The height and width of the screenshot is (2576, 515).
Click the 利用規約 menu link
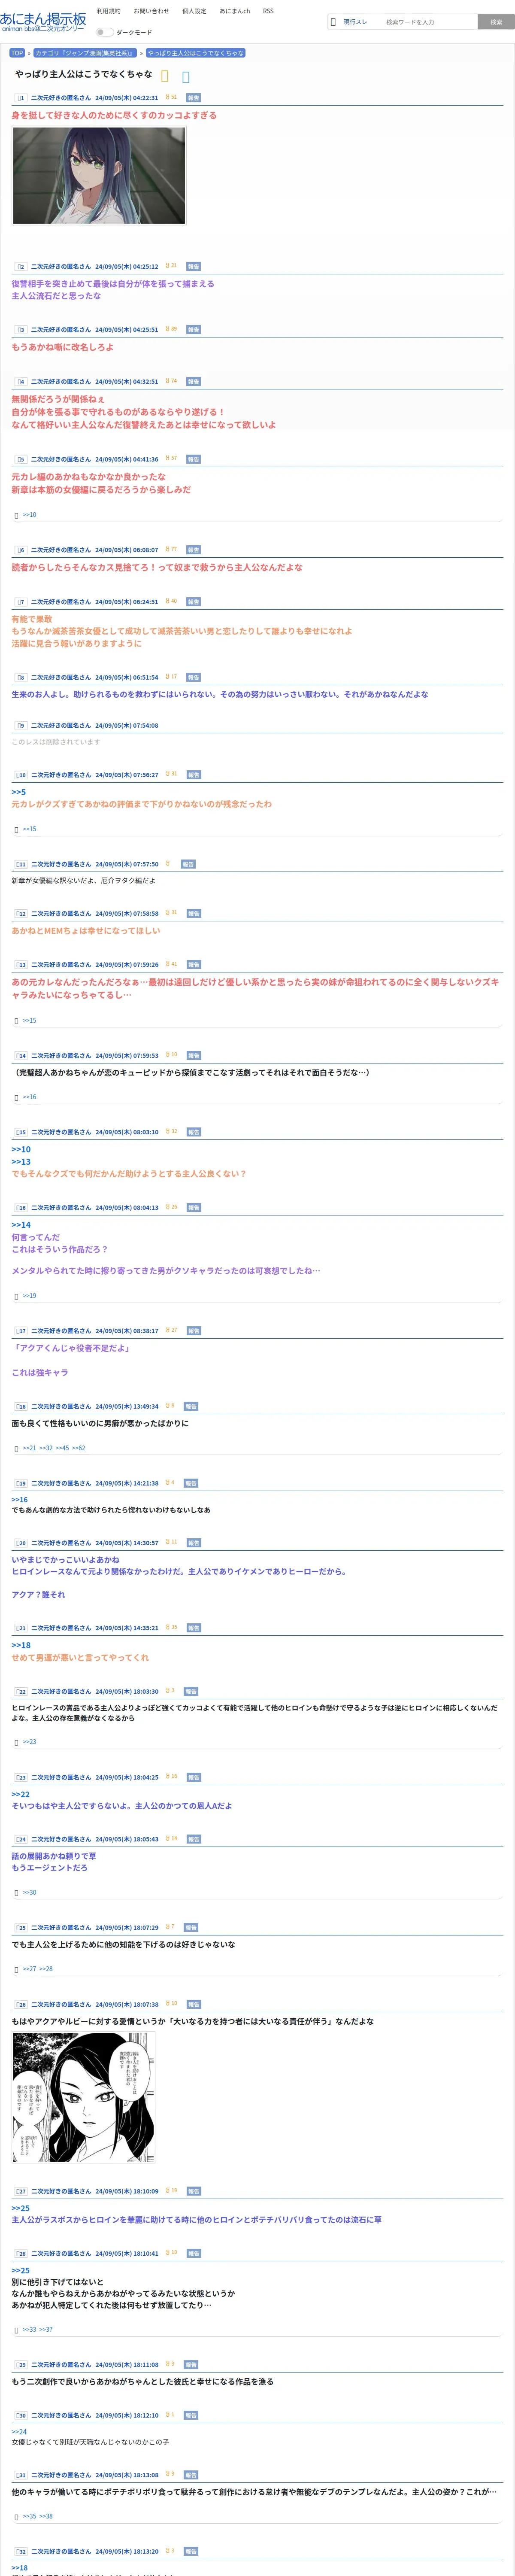click(x=108, y=11)
